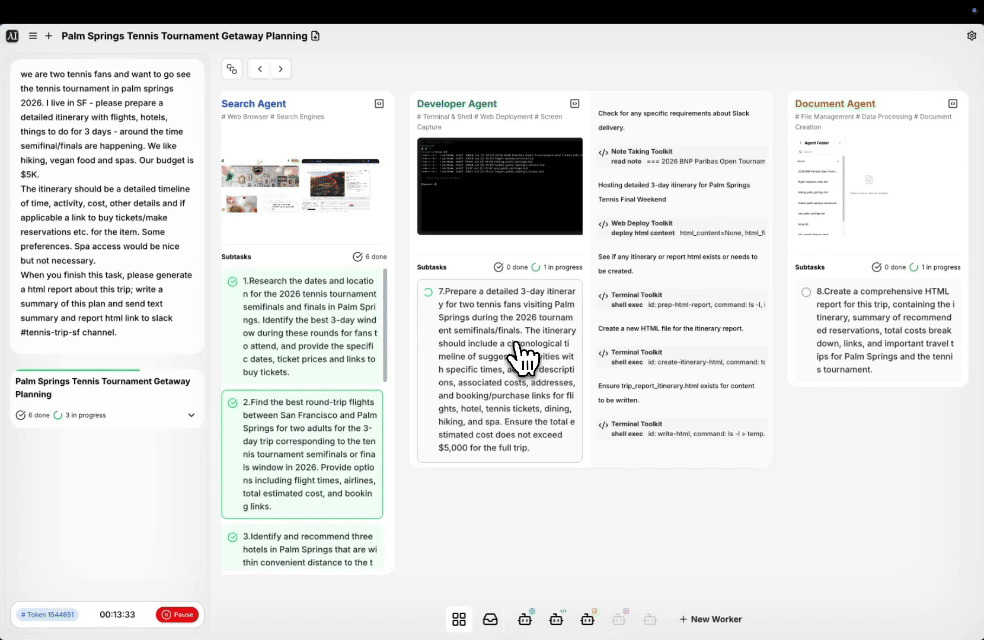Click the green progress bar above task card
Viewport: 984px width, 640px height.
(x=78, y=370)
